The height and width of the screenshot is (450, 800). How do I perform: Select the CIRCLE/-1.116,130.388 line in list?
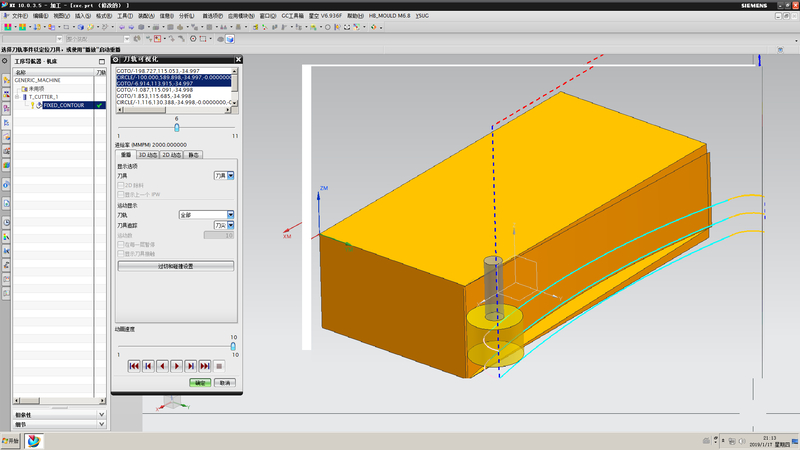point(173,102)
